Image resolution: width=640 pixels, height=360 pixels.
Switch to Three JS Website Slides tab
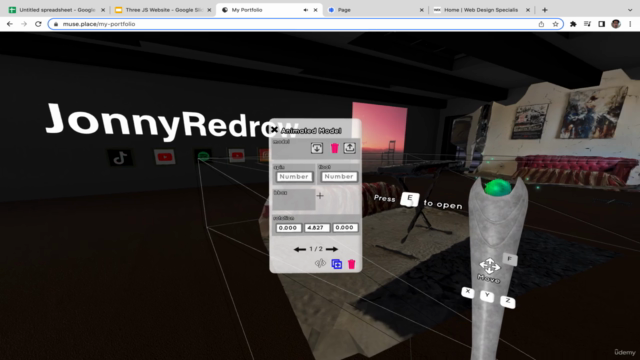click(163, 10)
